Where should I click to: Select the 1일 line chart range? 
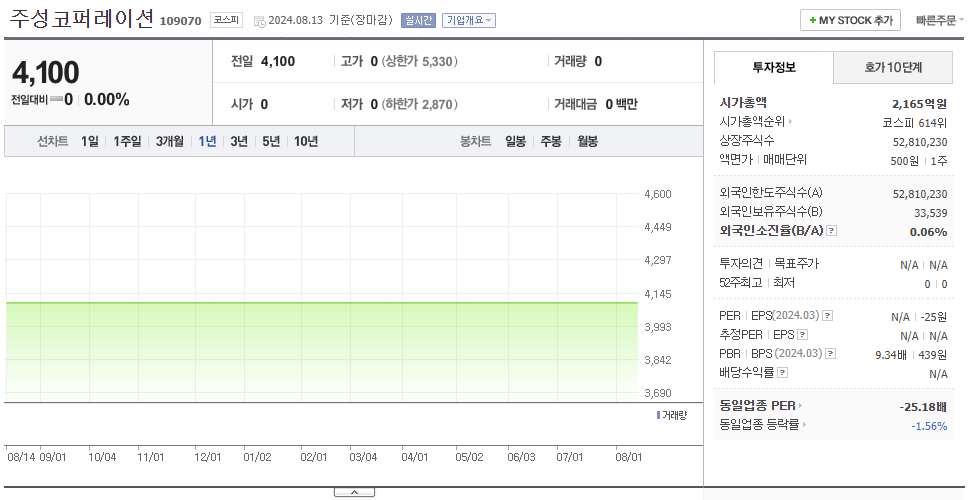tap(90, 141)
